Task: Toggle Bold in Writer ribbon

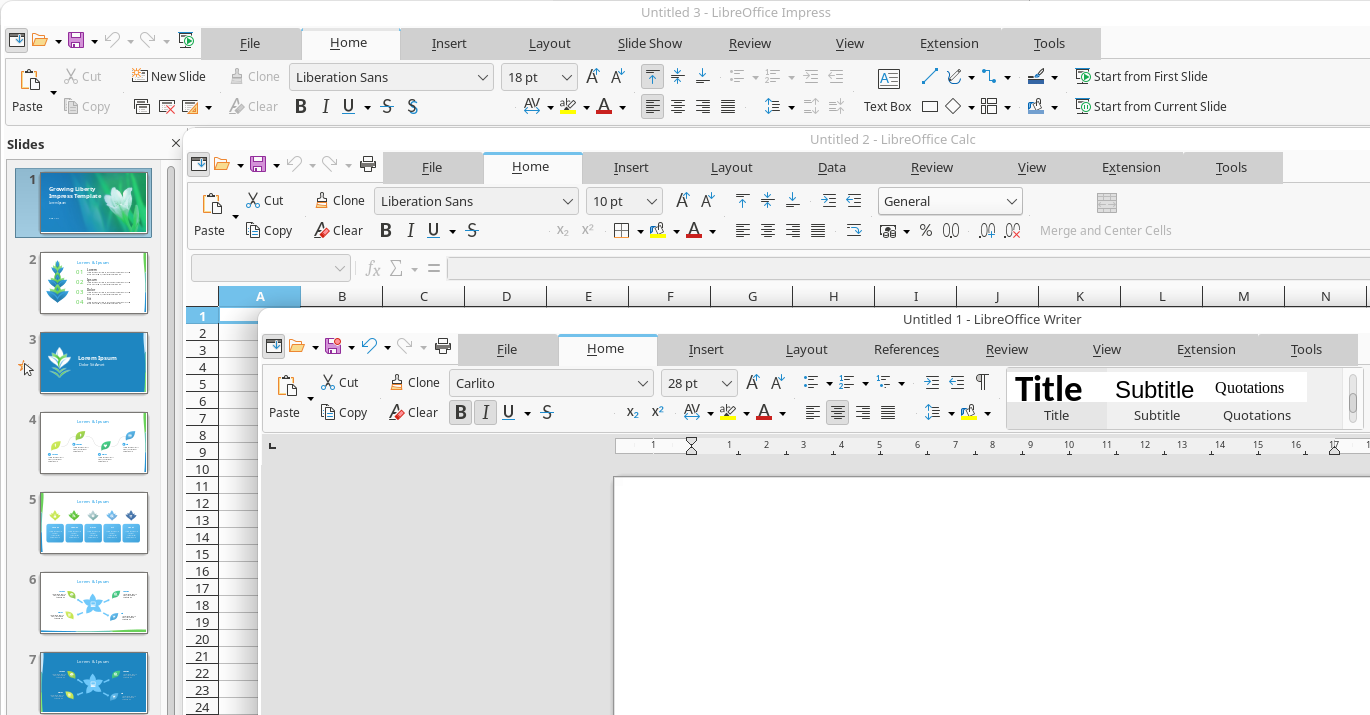Action: pos(460,412)
